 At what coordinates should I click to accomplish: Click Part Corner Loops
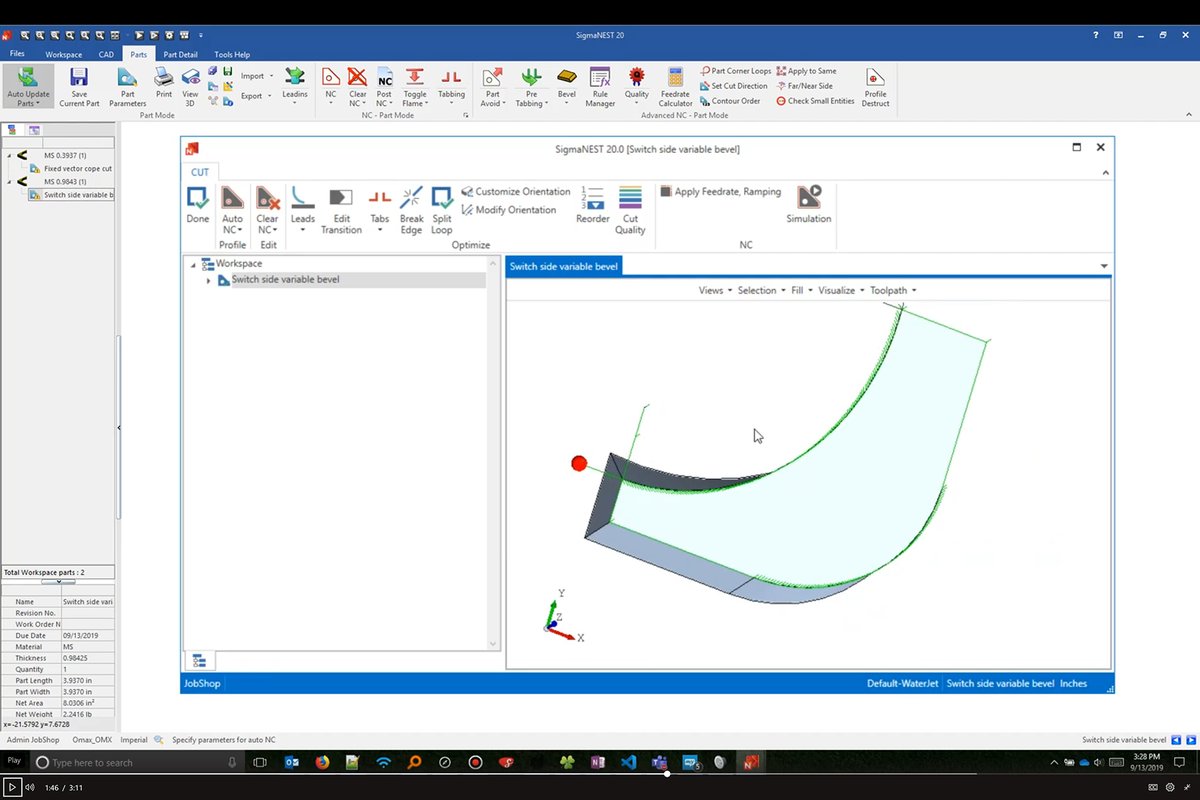(x=736, y=72)
